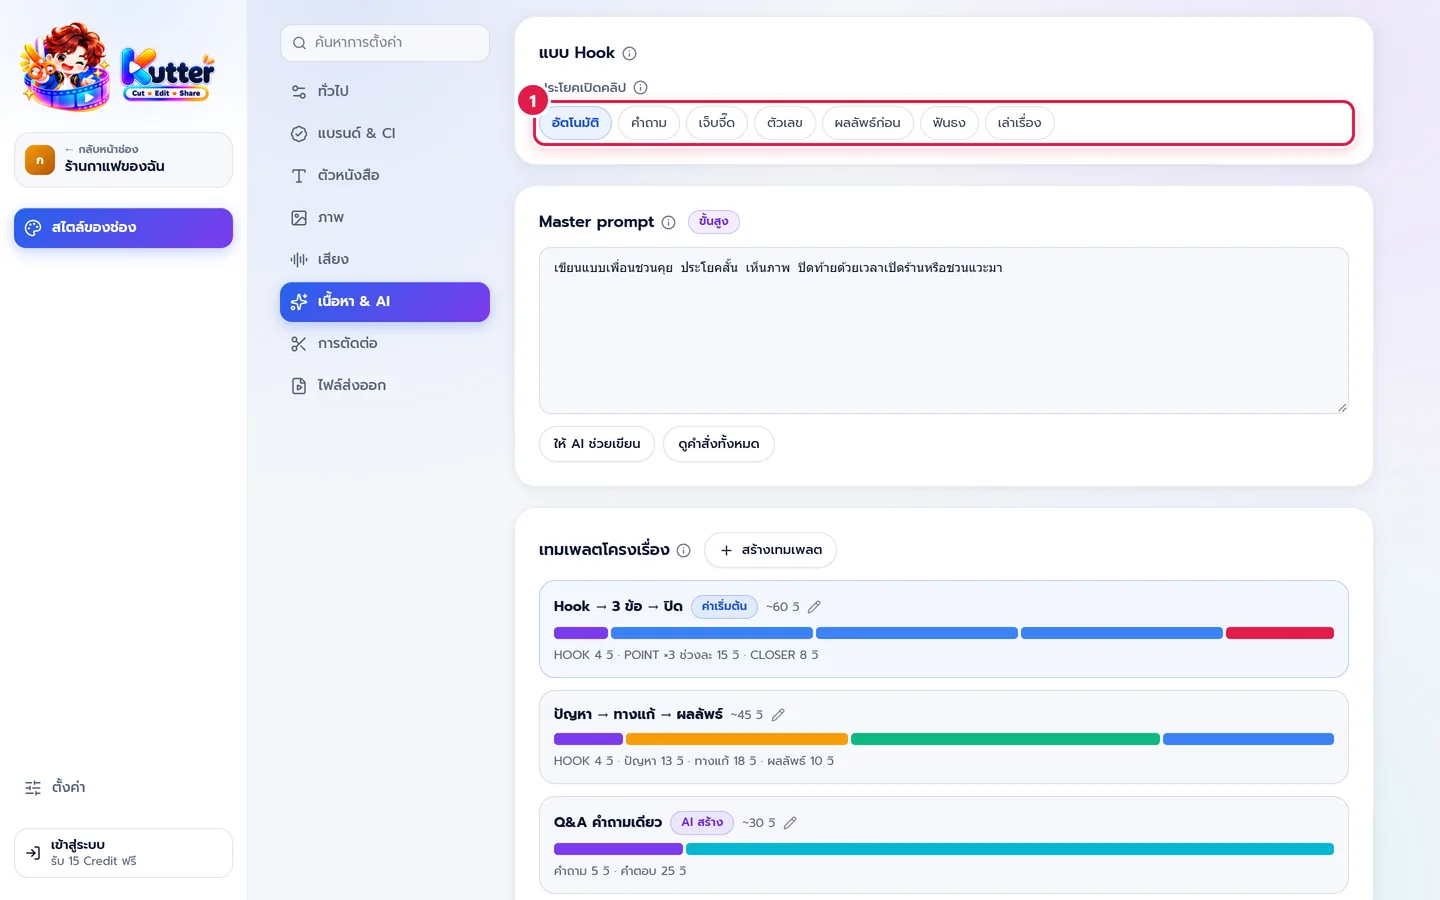The image size is (1440, 900).
Task: Click the ดูคำสั่งทั้งหมด button
Action: [719, 444]
